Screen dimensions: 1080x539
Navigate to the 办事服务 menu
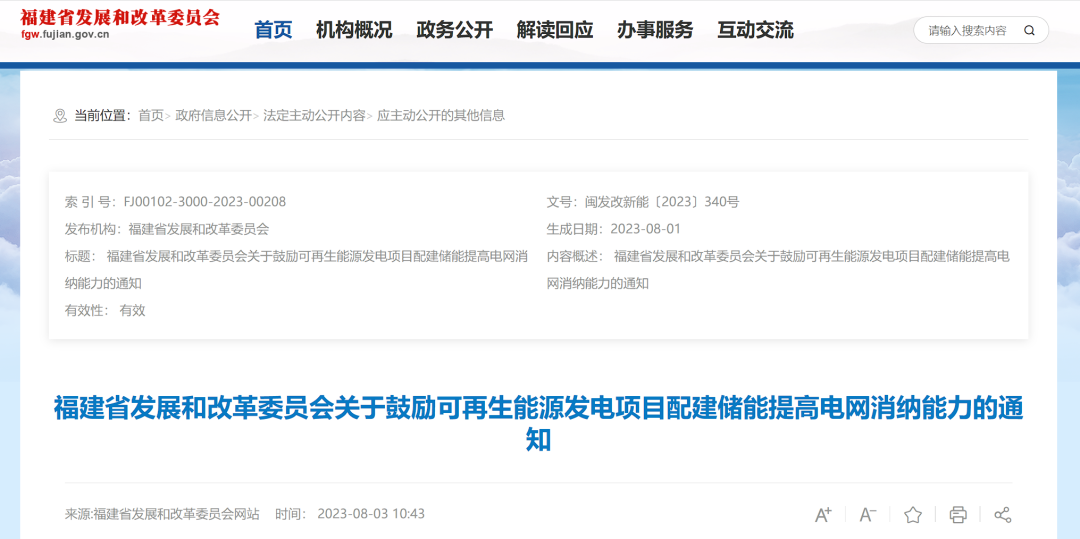pyautogui.click(x=655, y=30)
